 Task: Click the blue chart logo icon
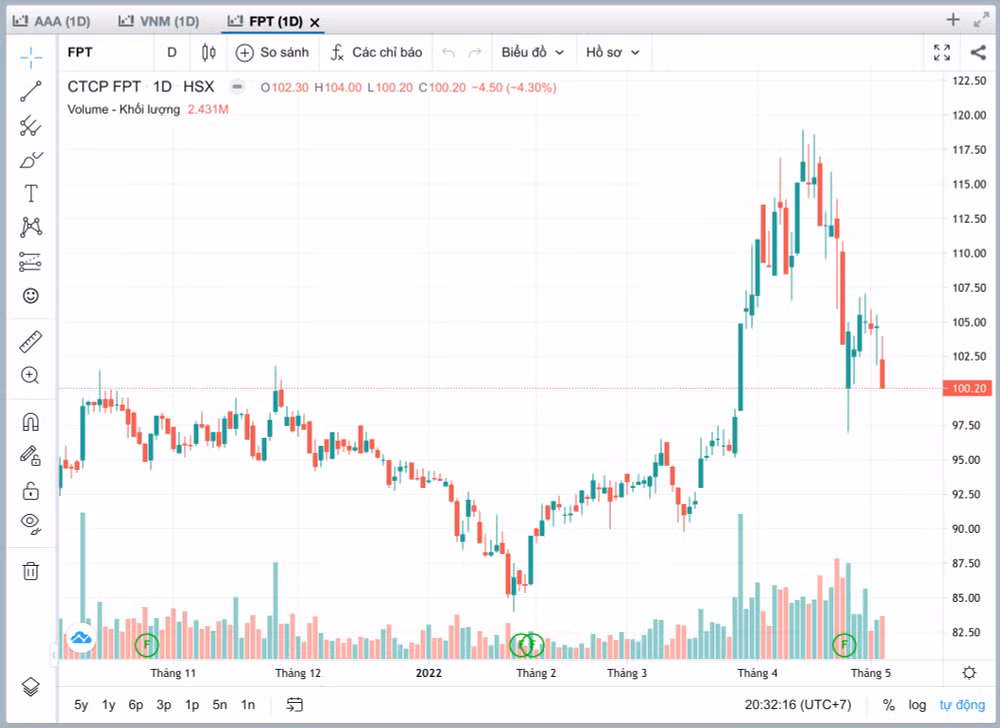[x=82, y=637]
